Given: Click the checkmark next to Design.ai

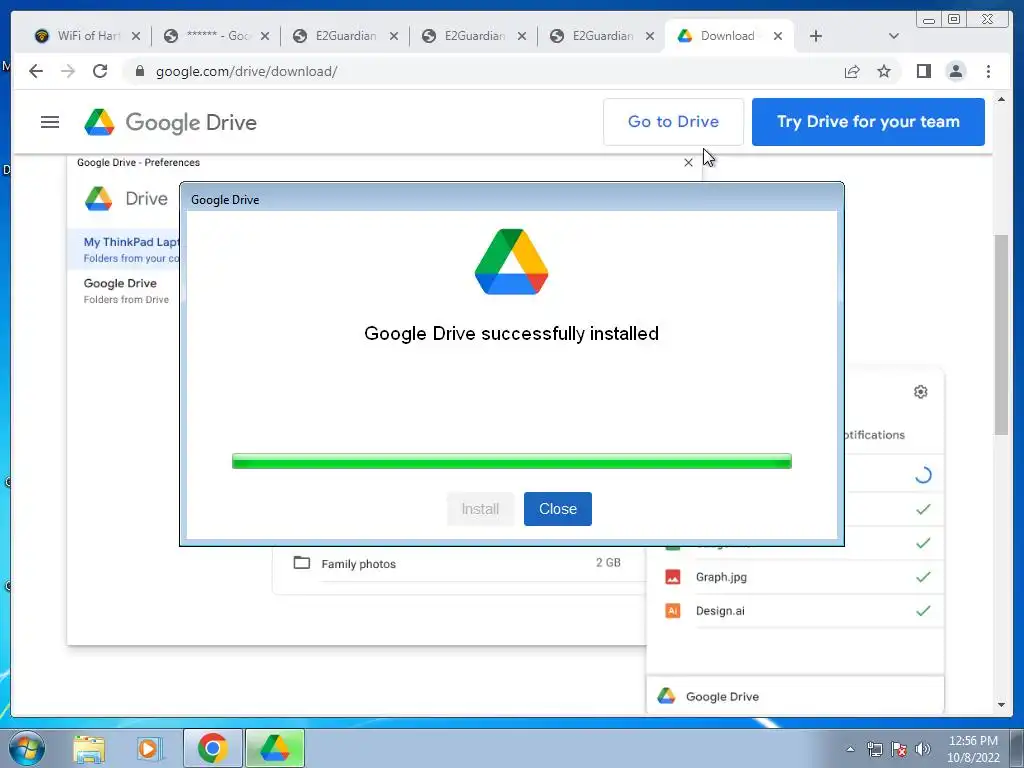Looking at the screenshot, I should click(923, 611).
